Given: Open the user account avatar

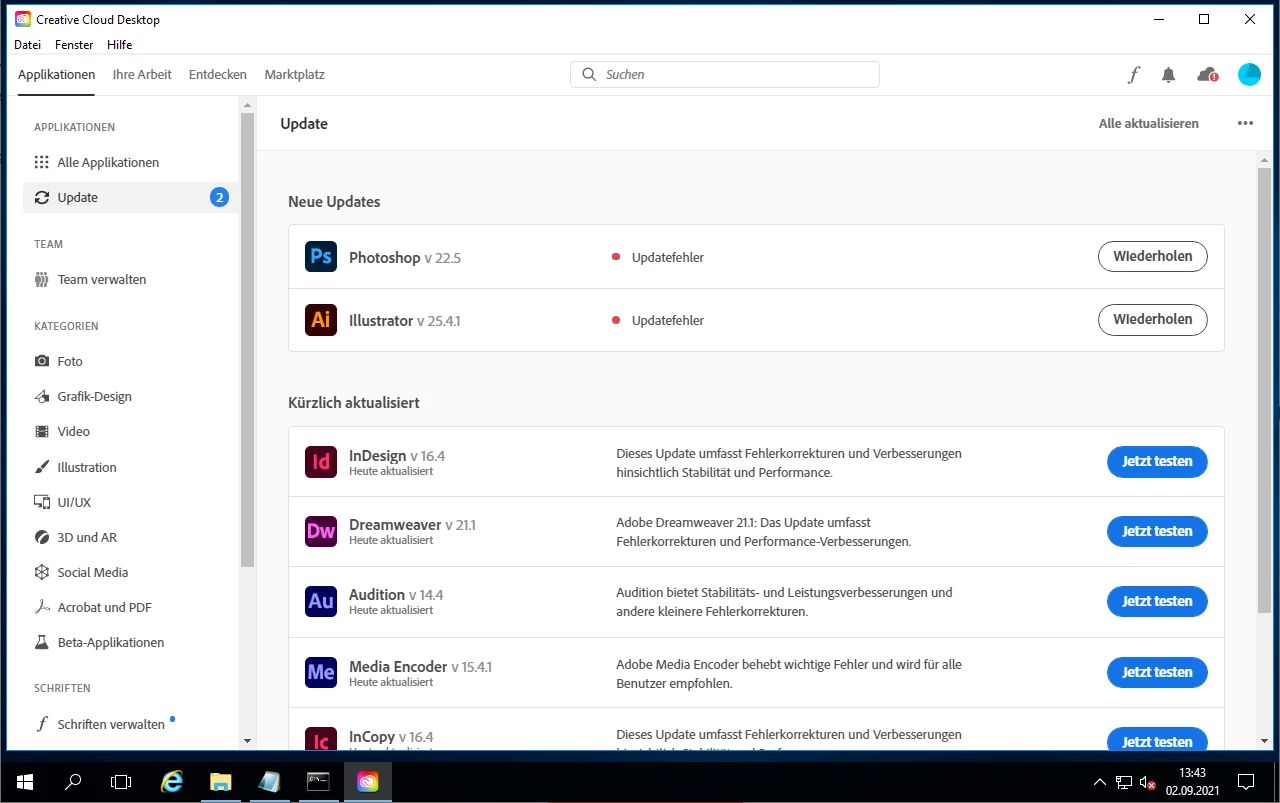Looking at the screenshot, I should [1249, 75].
